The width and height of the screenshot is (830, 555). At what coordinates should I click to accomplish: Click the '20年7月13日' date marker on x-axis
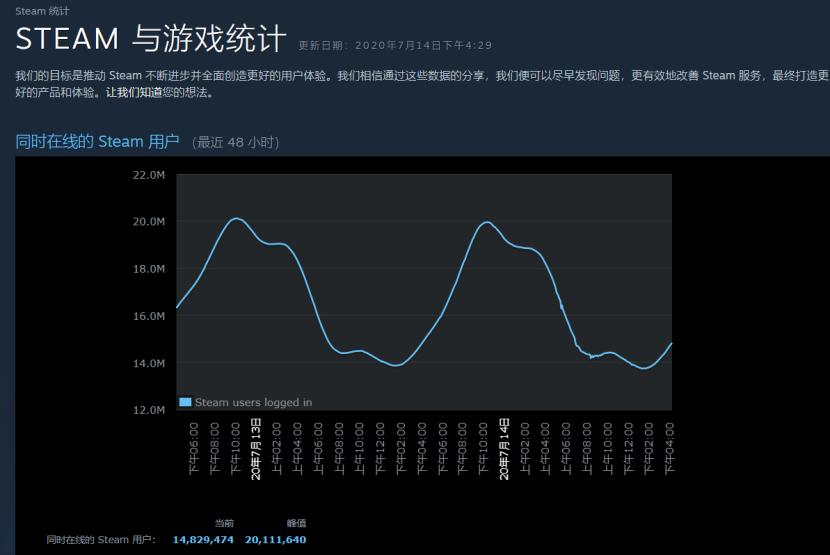256,449
